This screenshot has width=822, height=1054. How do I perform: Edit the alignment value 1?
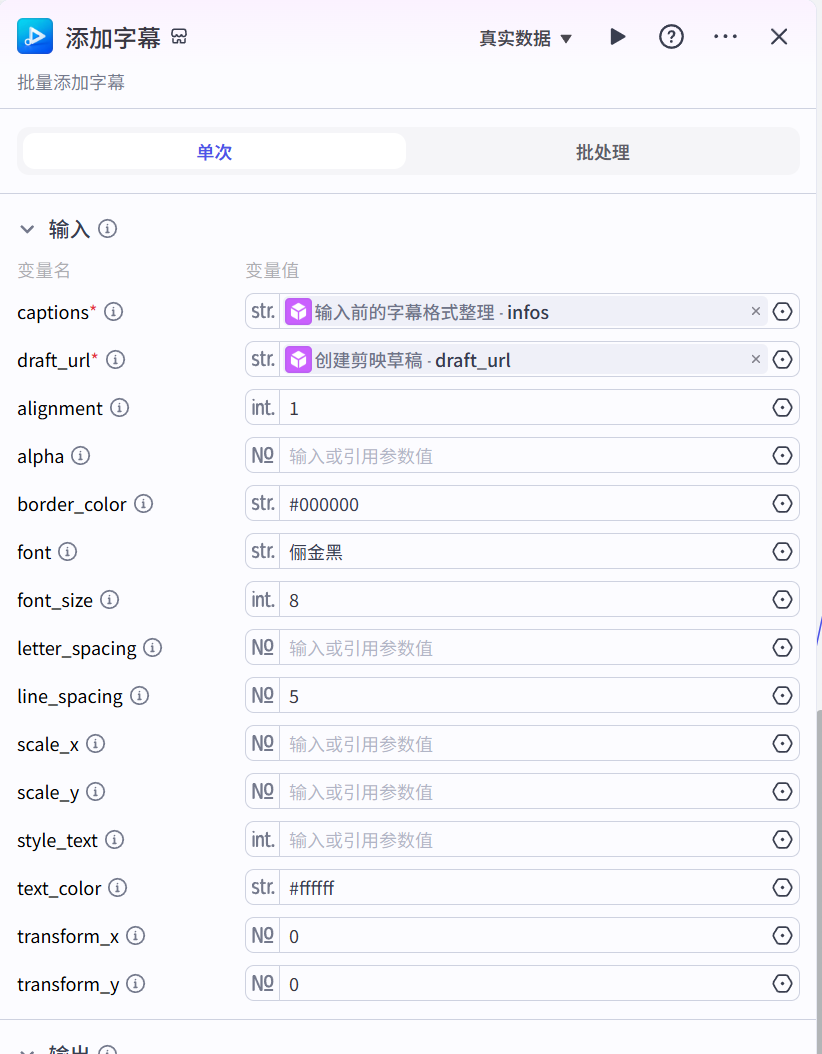click(x=524, y=407)
